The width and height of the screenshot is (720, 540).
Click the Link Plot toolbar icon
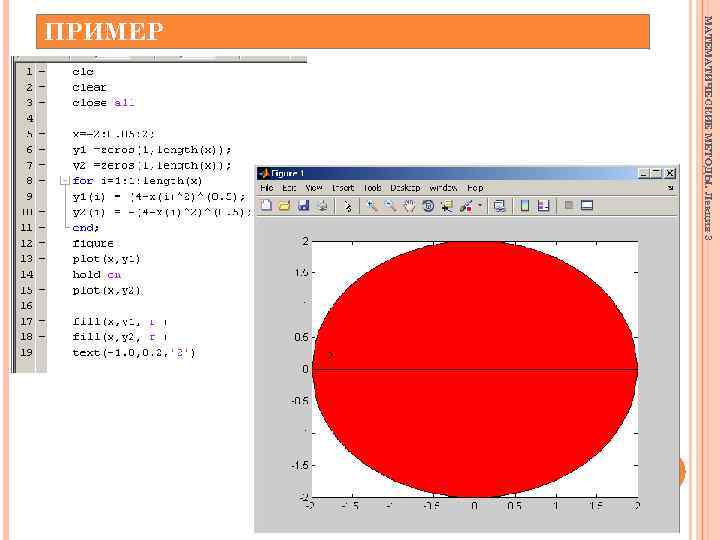(499, 206)
